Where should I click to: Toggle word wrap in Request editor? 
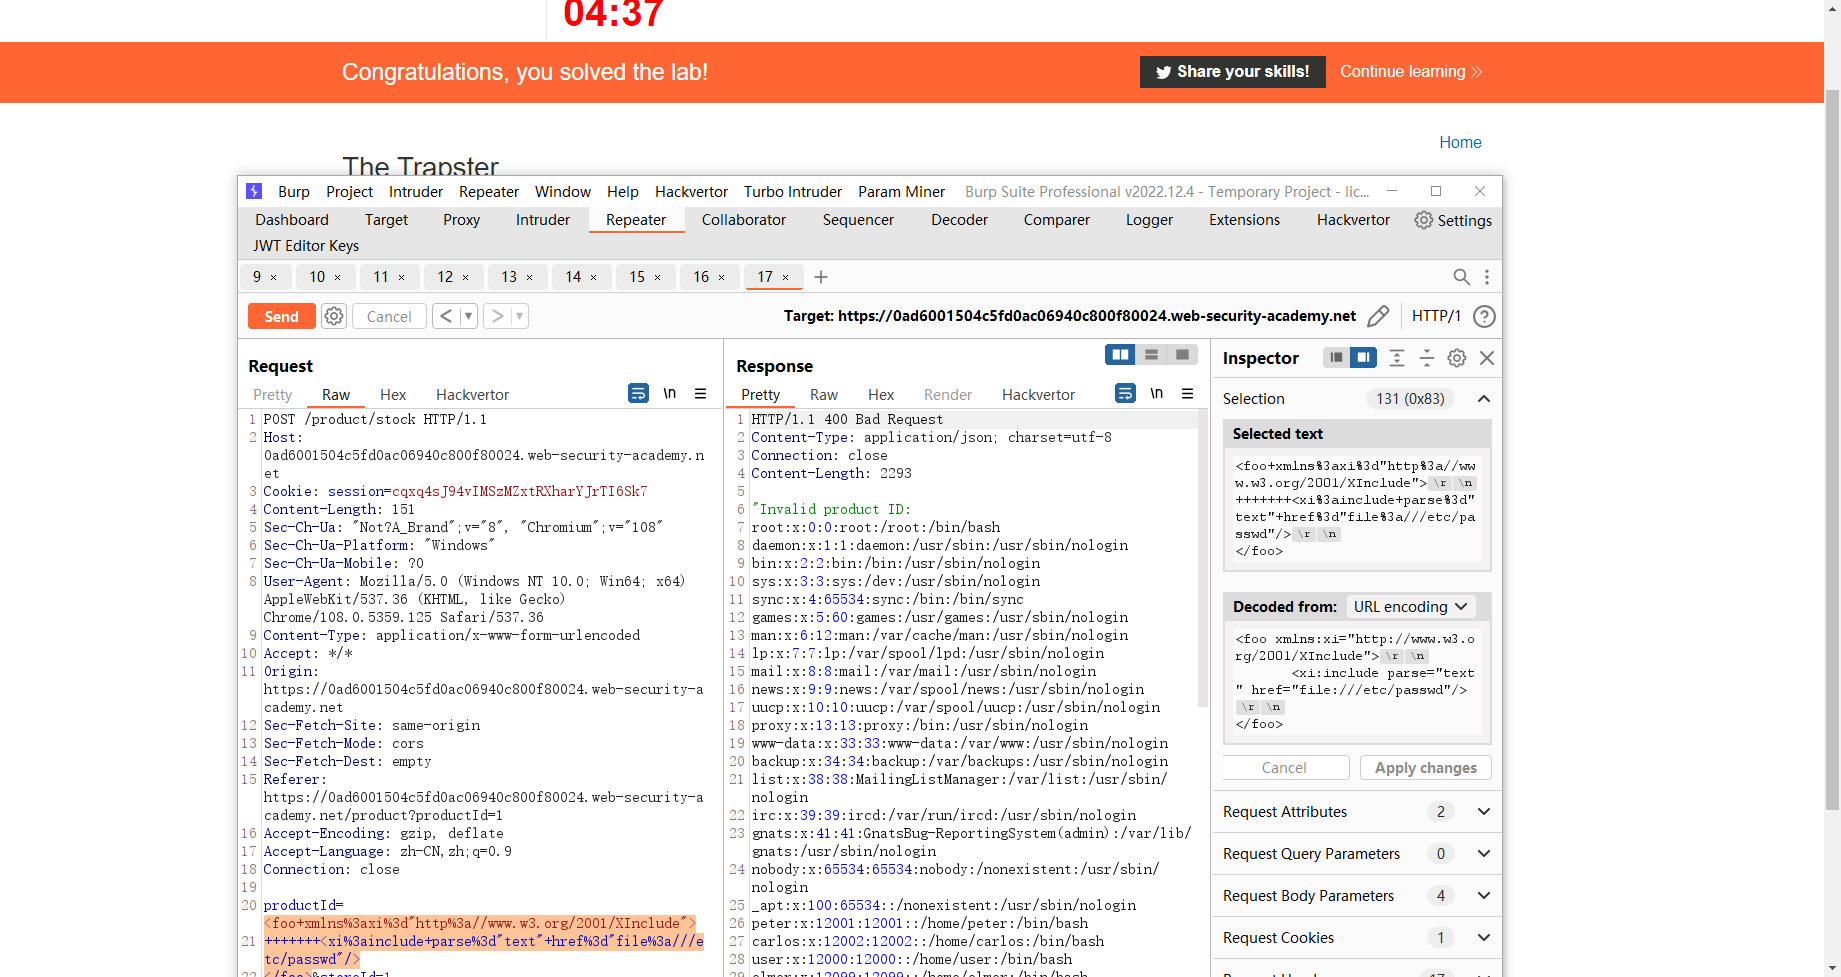[638, 394]
